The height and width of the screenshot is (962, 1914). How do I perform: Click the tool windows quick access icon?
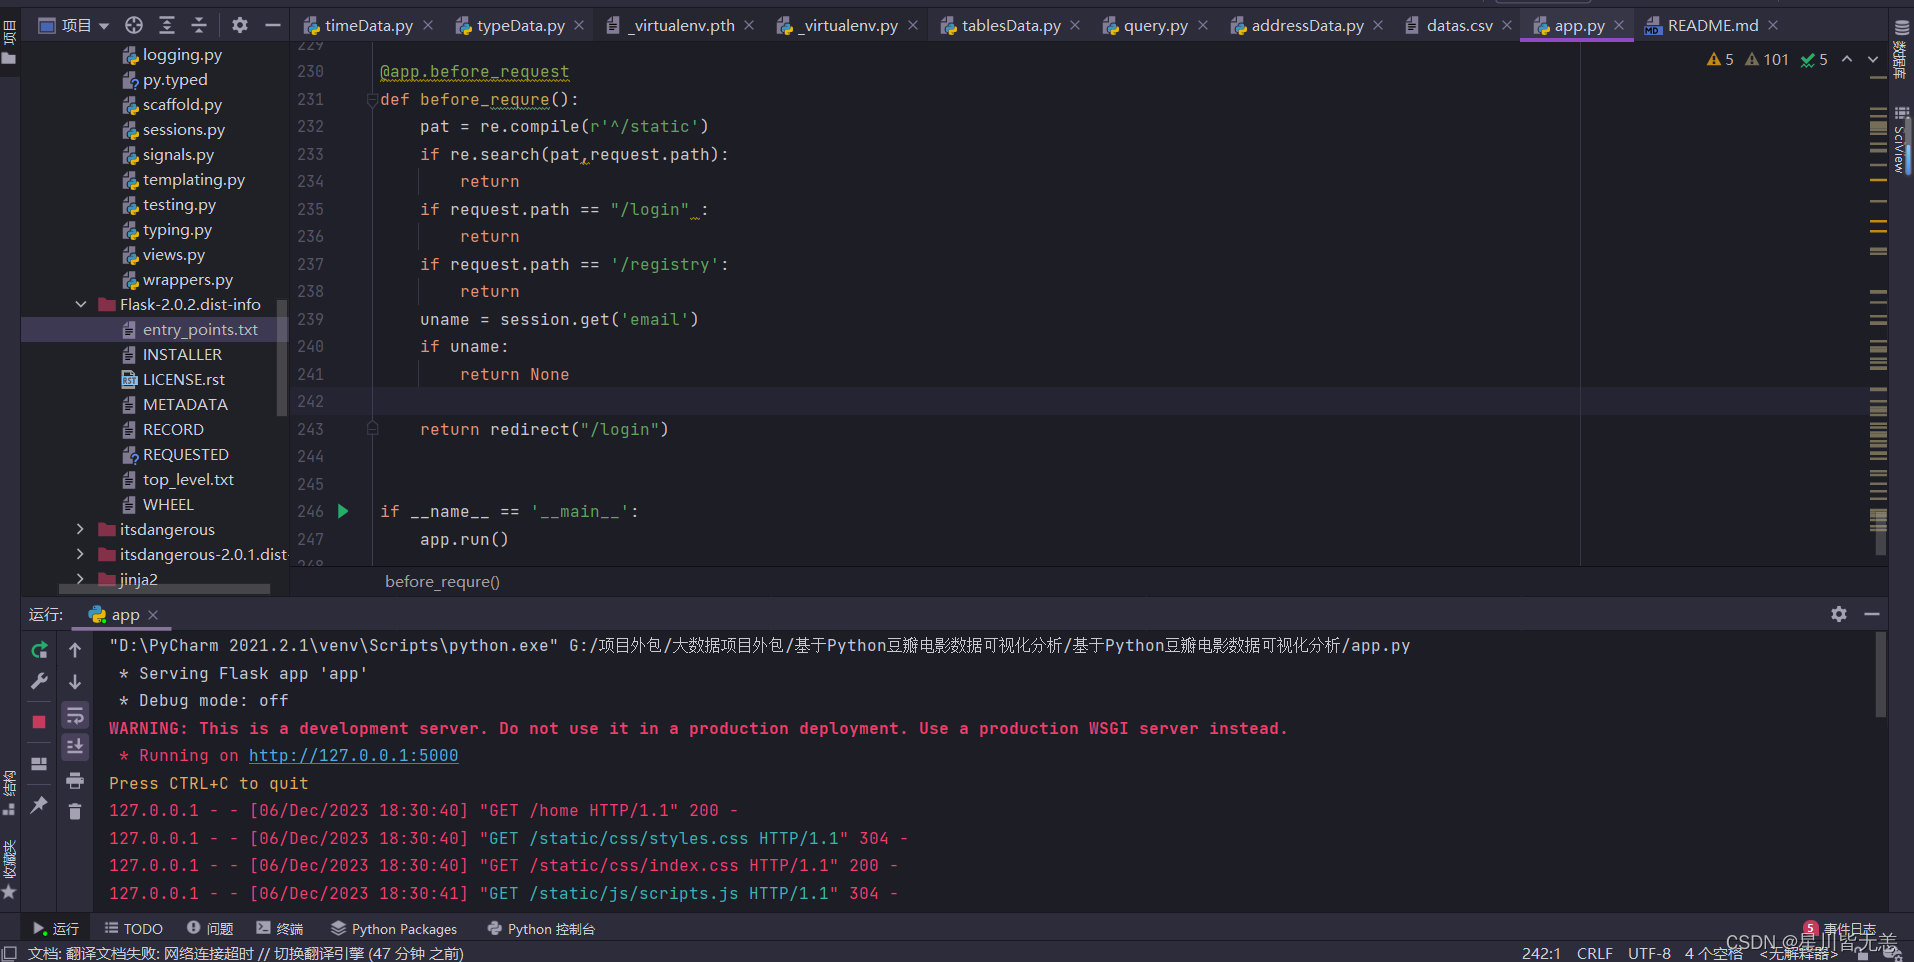pos(9,952)
